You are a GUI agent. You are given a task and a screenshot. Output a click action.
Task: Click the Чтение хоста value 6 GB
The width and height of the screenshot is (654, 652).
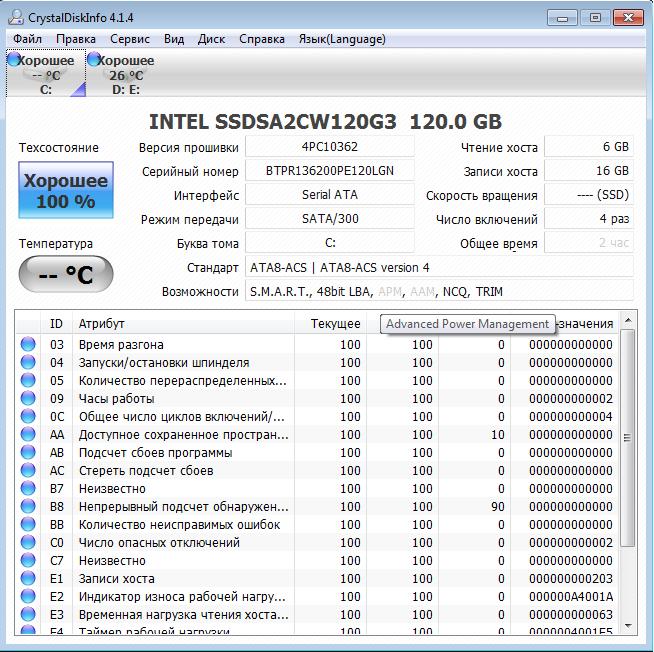pos(589,147)
